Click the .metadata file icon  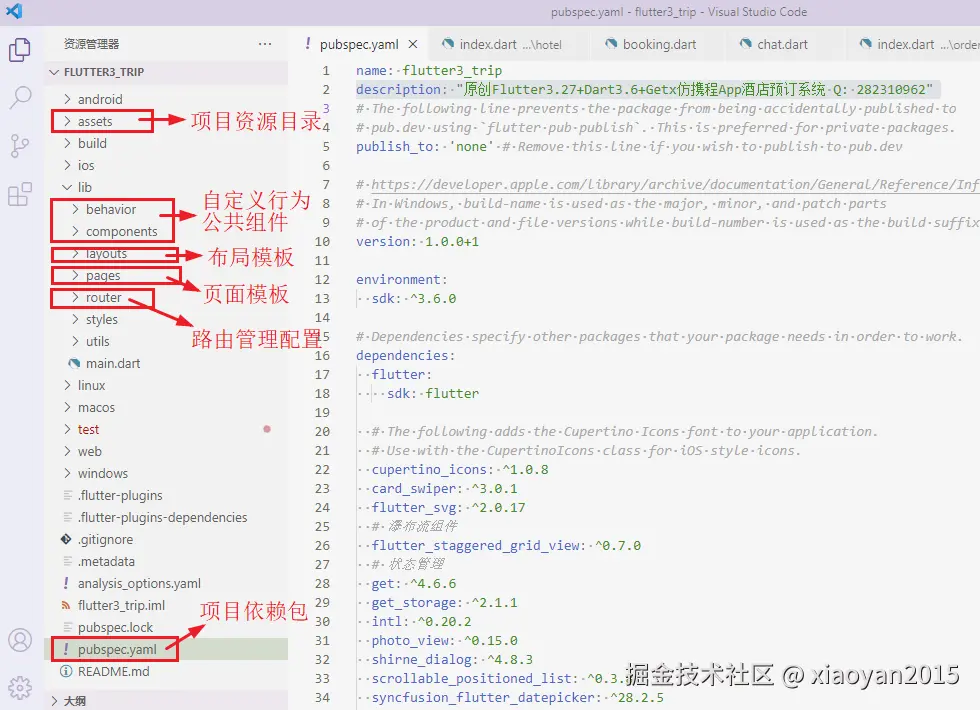point(68,561)
